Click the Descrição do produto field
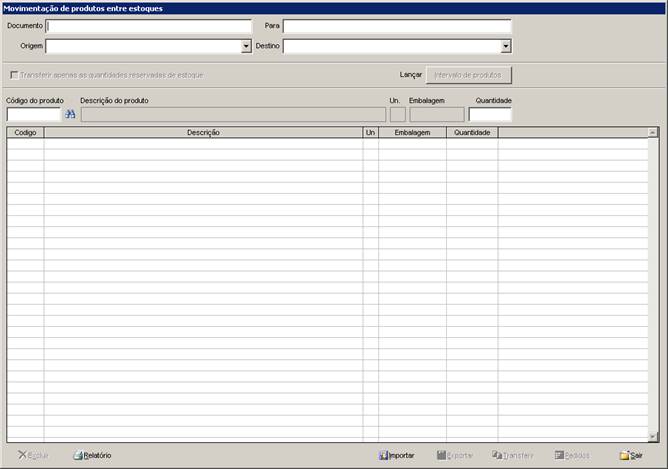Screen dimensions: 668x469 tap(233, 114)
